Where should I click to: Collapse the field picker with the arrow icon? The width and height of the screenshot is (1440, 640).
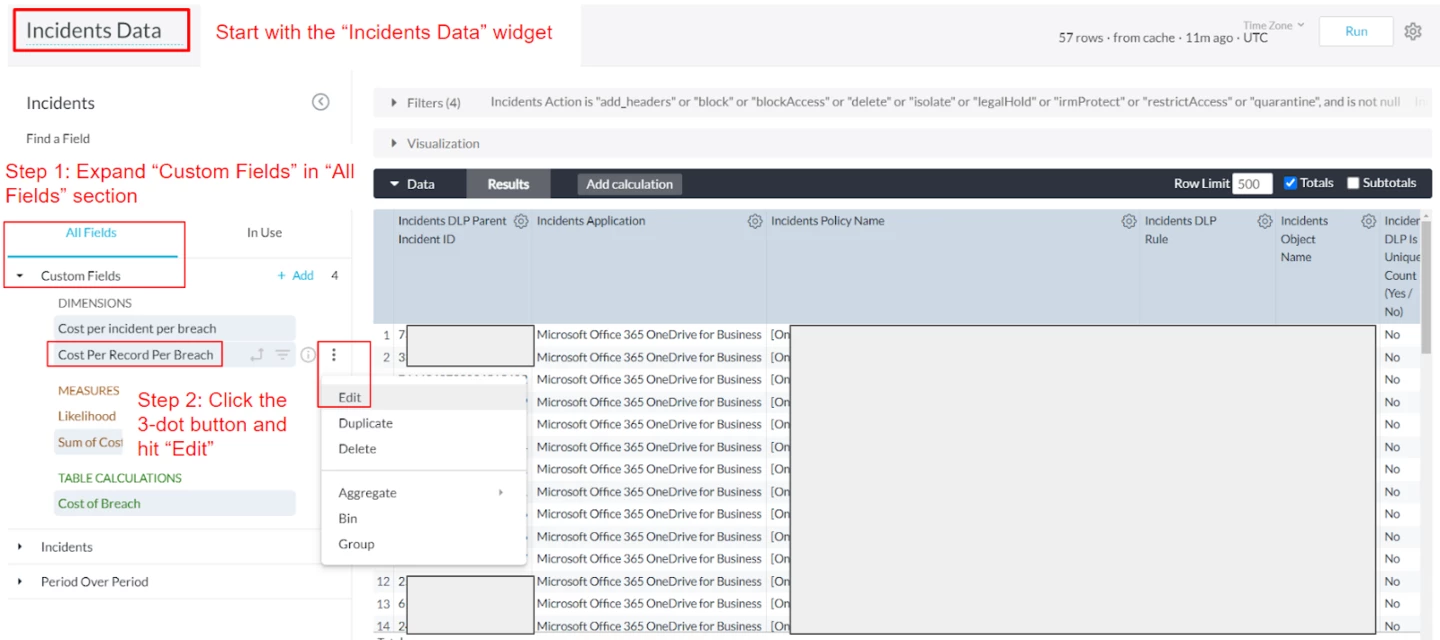pyautogui.click(x=320, y=102)
